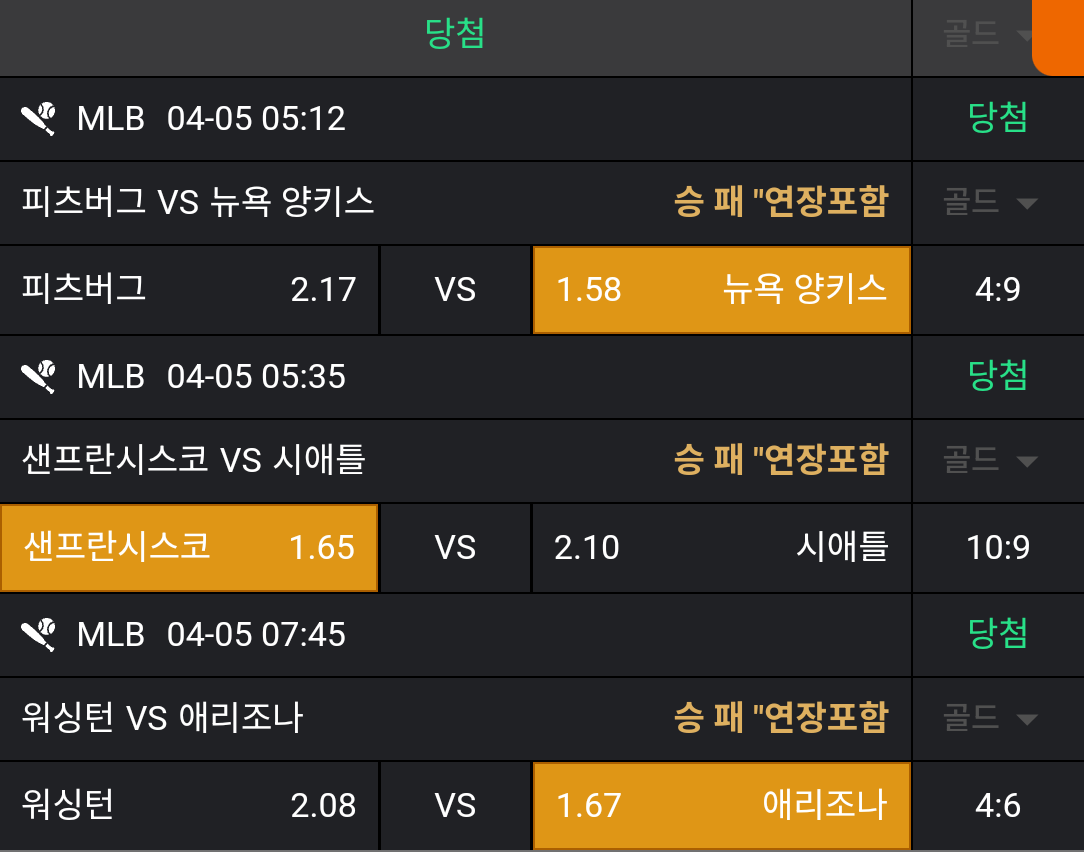This screenshot has width=1084, height=852.
Task: Expand 골드 dropdown for 샌프란시스코 VS 시애틀
Action: tap(990, 461)
